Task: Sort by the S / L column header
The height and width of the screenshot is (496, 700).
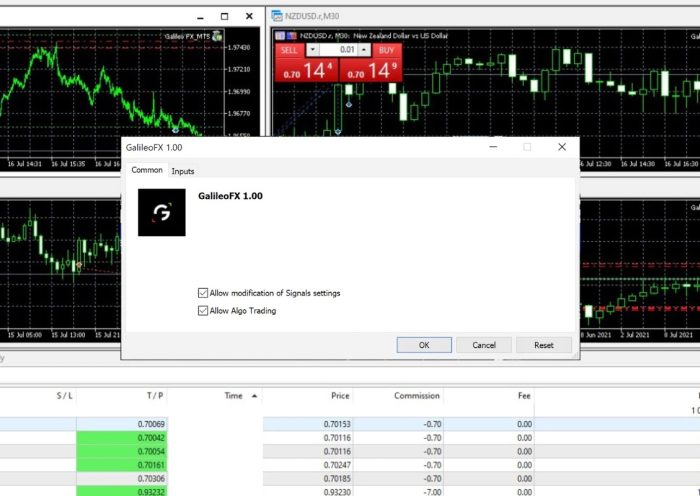Action: click(x=64, y=396)
